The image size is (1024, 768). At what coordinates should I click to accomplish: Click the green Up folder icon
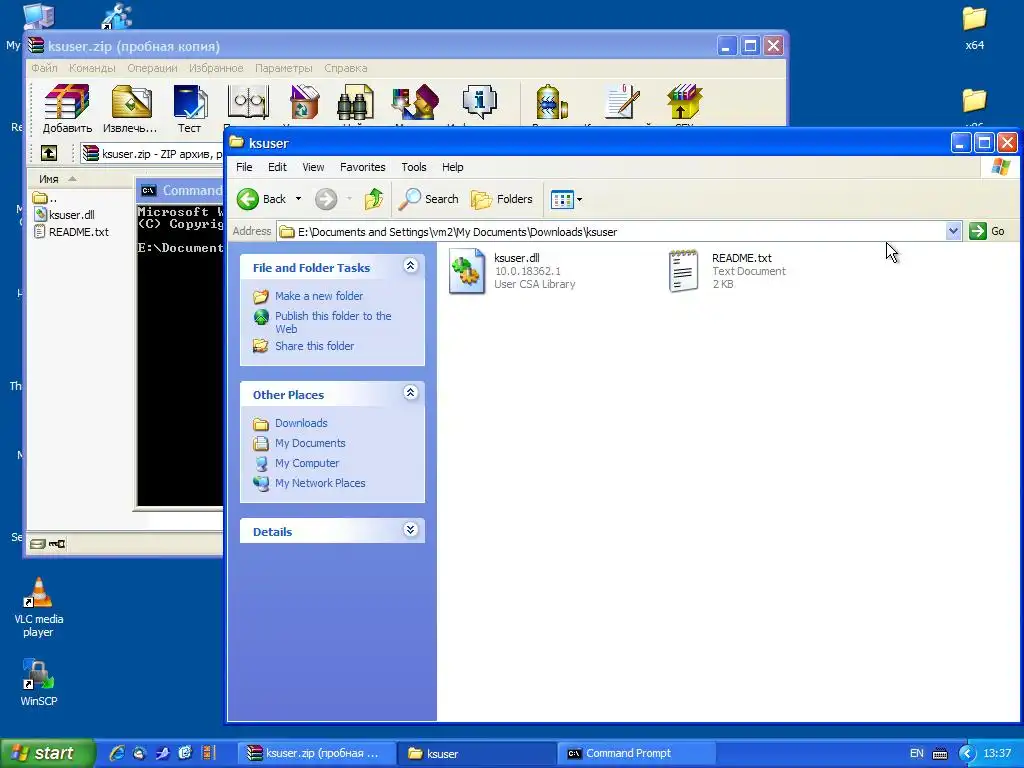pos(374,199)
